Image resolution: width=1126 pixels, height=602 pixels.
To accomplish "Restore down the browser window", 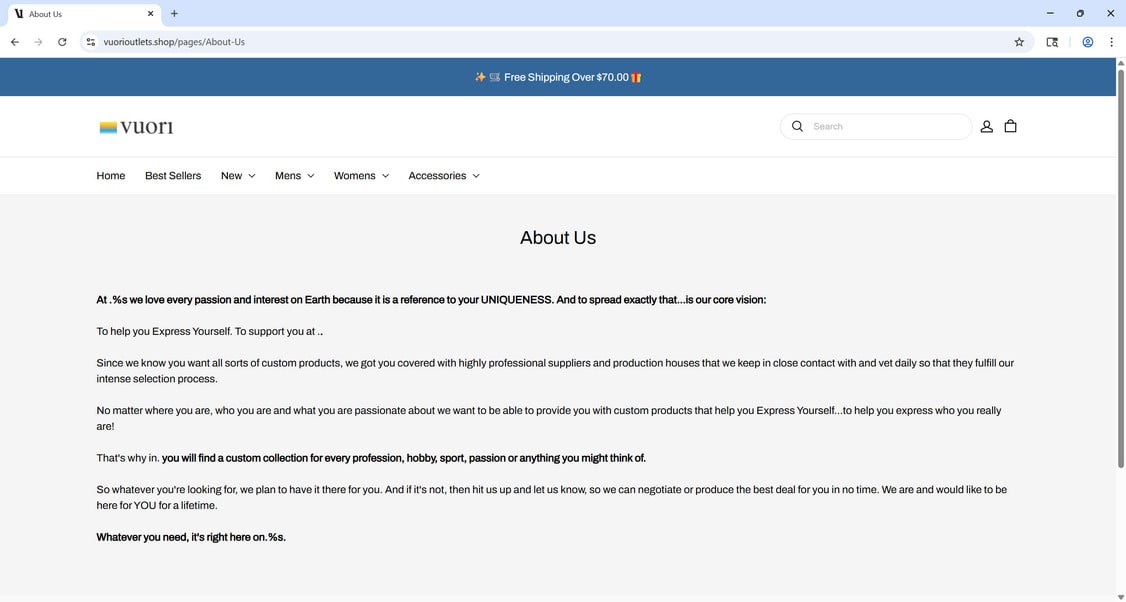I will [1080, 14].
